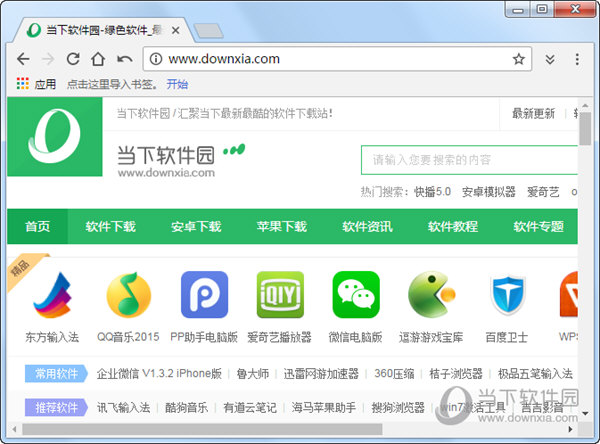Bookmark this page with the star icon

(x=518, y=59)
